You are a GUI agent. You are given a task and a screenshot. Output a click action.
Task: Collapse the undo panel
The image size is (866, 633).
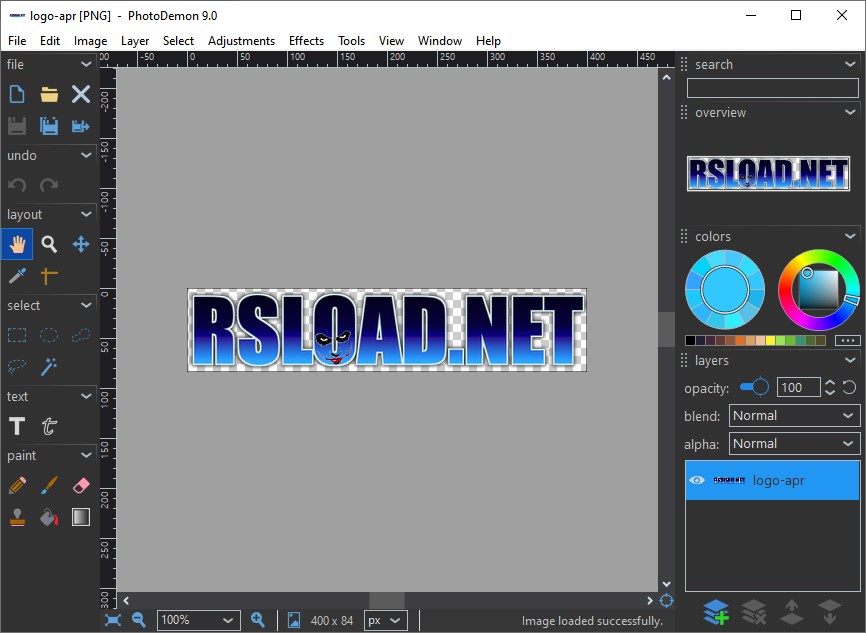[x=86, y=155]
